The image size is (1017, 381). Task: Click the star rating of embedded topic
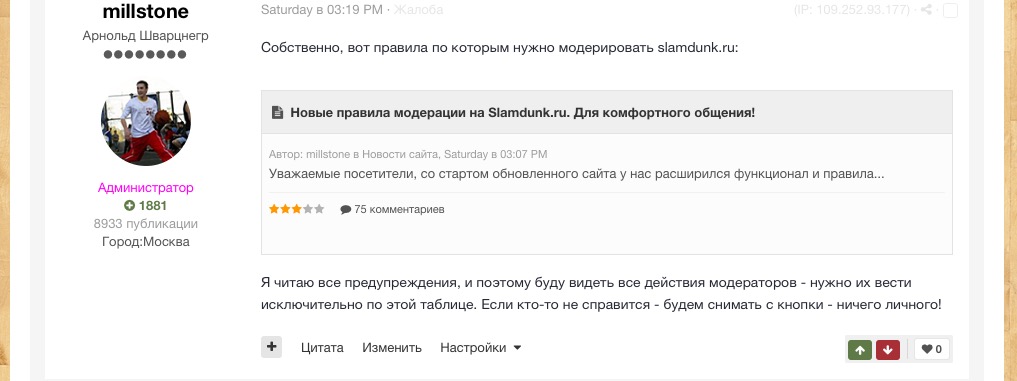[296, 209]
